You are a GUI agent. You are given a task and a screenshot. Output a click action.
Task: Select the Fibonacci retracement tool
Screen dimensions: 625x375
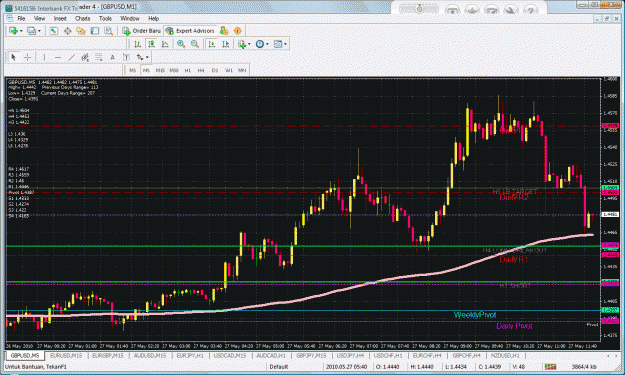pyautogui.click(x=98, y=57)
